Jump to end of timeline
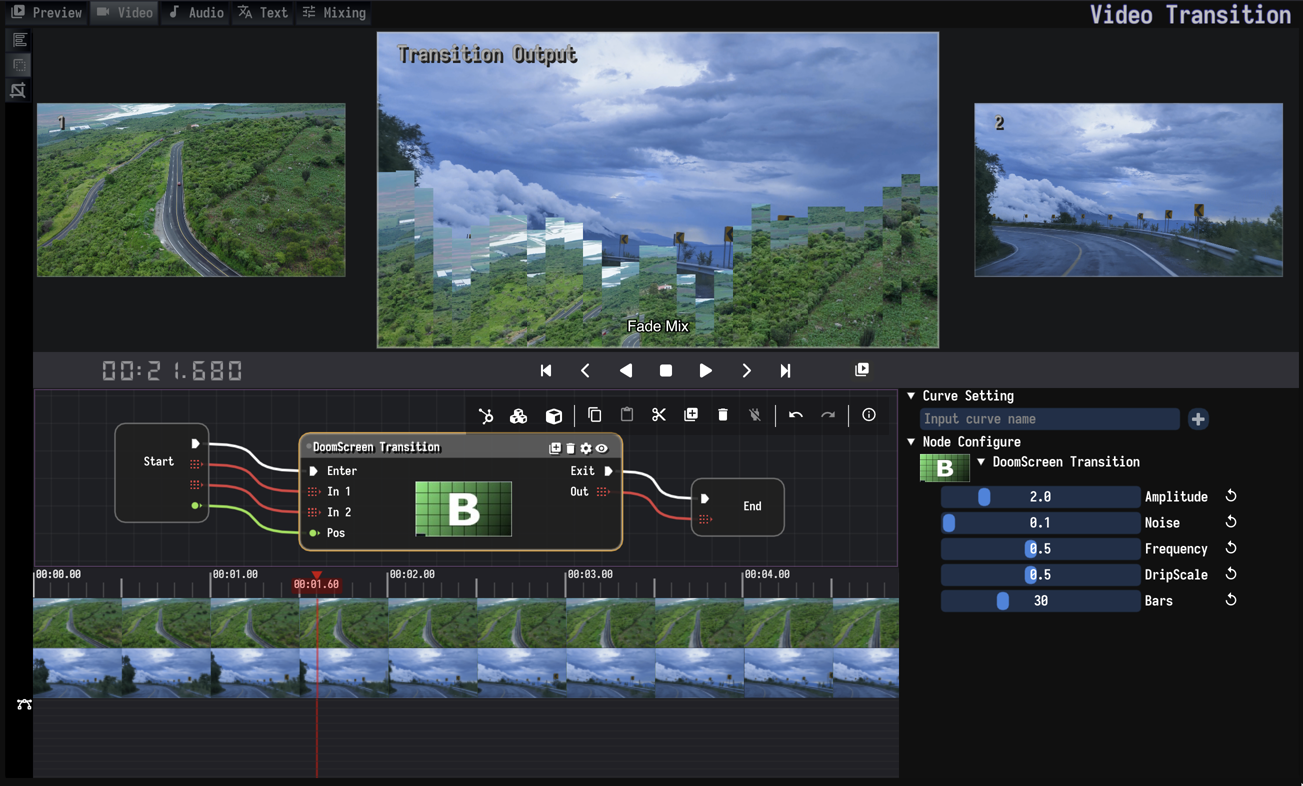Screen dimensions: 1303x786 click(x=786, y=371)
